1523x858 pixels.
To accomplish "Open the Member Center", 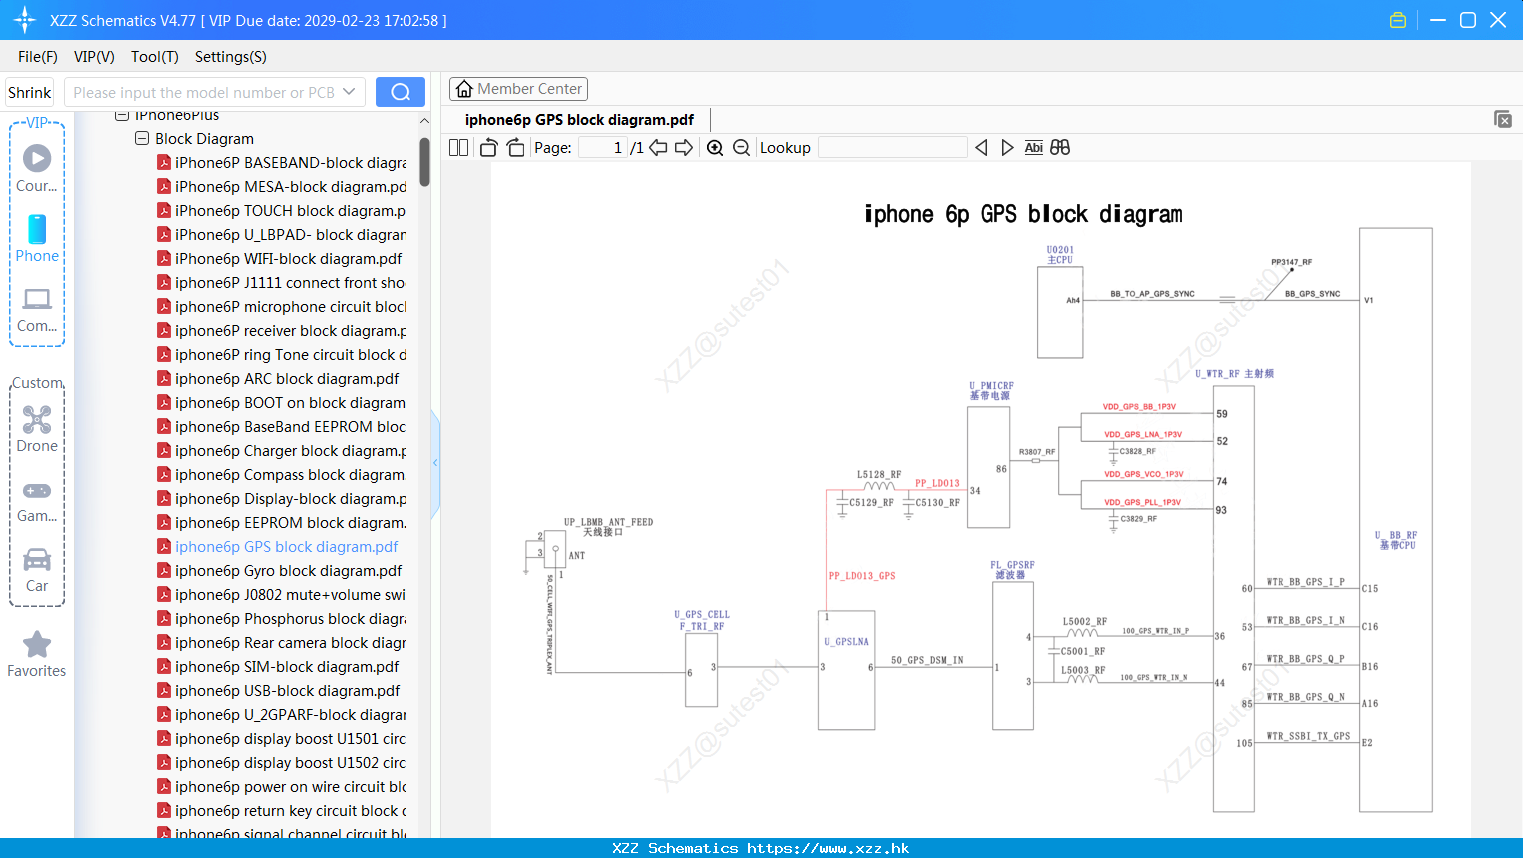I will 518,89.
